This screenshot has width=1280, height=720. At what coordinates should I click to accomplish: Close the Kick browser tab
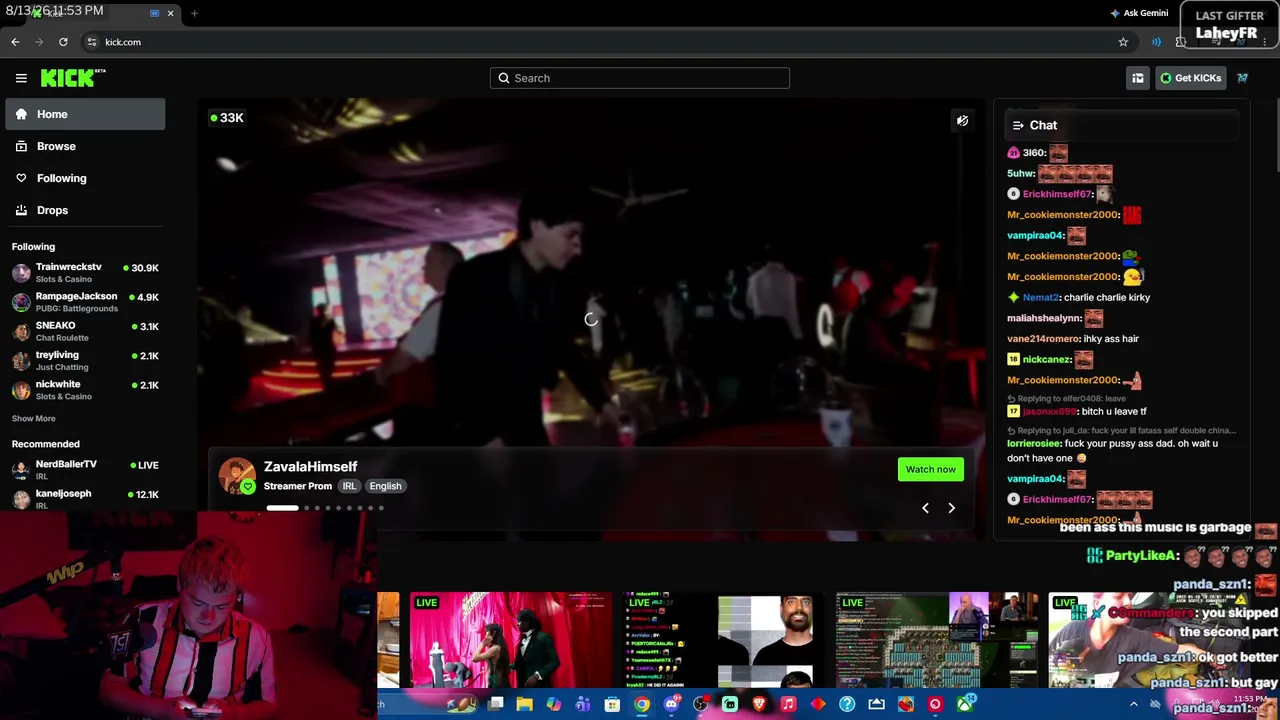[170, 13]
